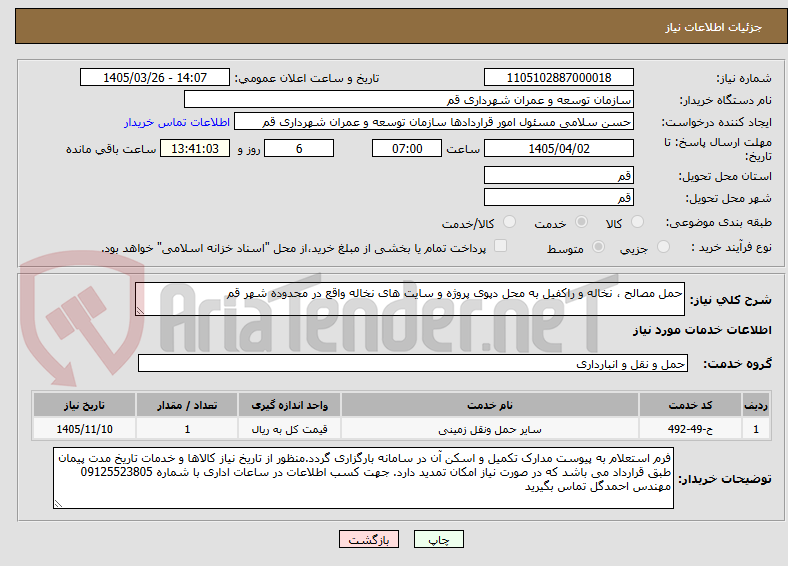
Task: Click the heading اطلاعات خدمات مورد نیاز
Action: (702, 330)
